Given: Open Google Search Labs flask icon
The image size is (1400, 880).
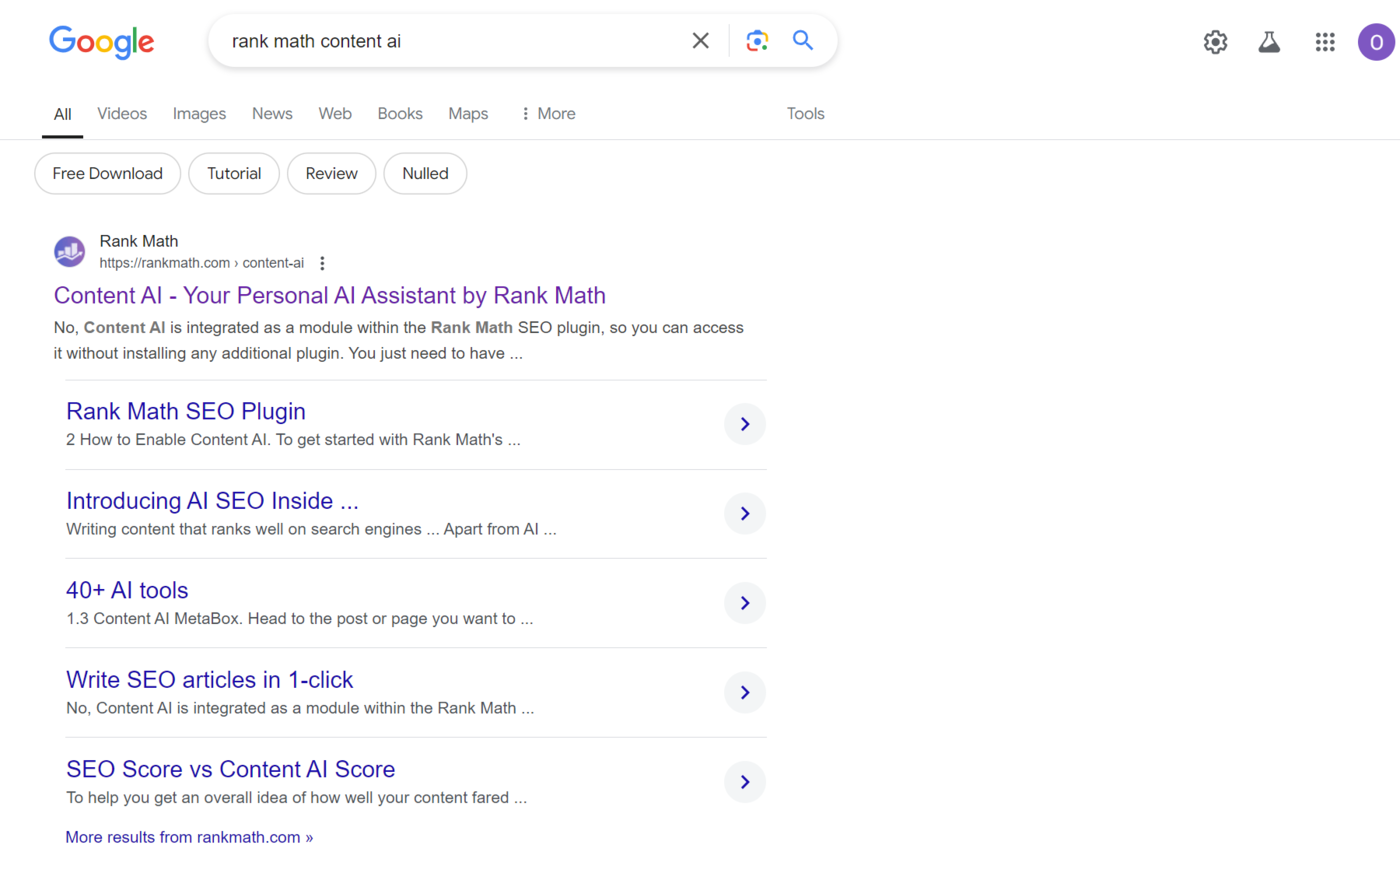Looking at the screenshot, I should (1269, 42).
